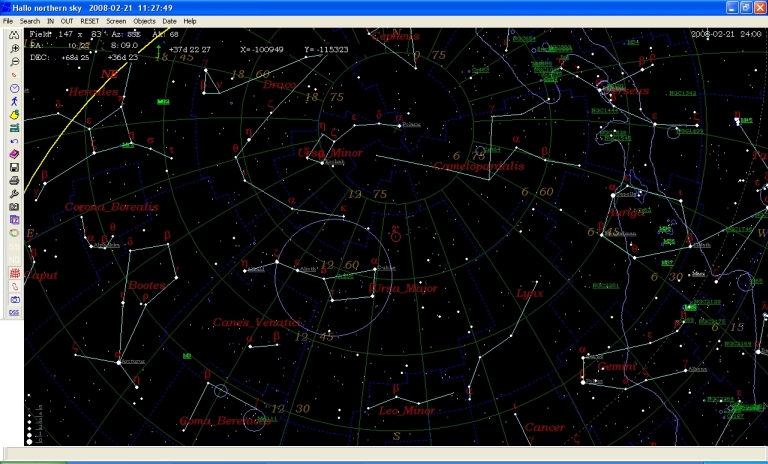
Task: Click the Cepheus constellation label
Action: click(x=396, y=36)
